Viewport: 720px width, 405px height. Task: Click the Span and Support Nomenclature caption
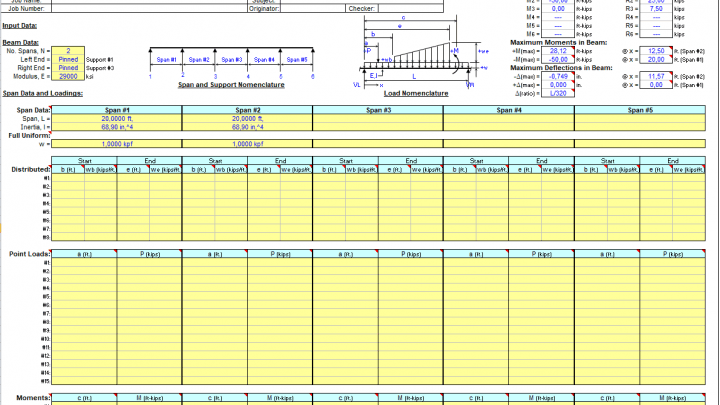coord(231,85)
